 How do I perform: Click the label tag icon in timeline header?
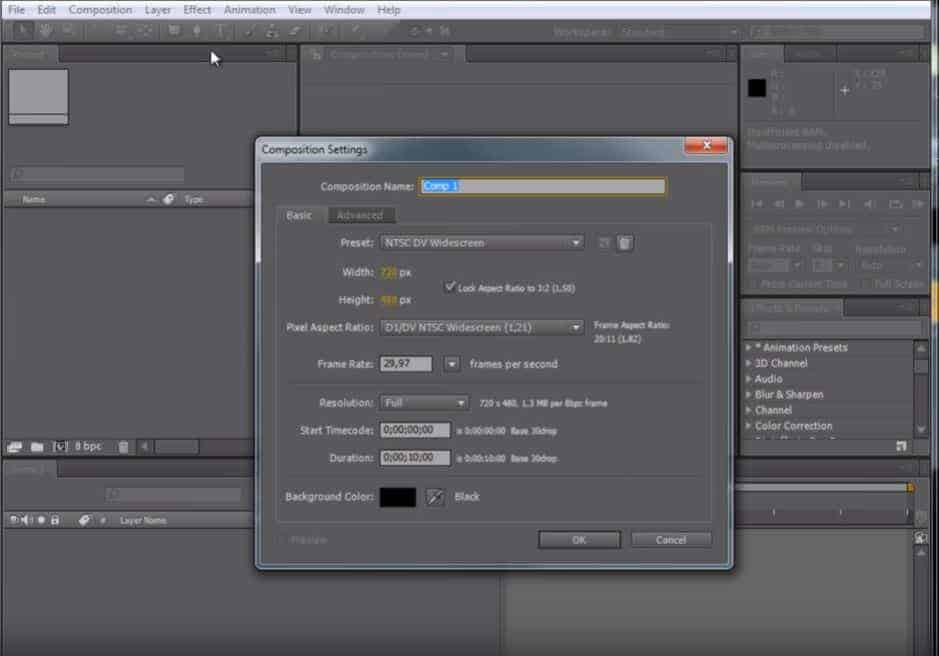[x=84, y=520]
